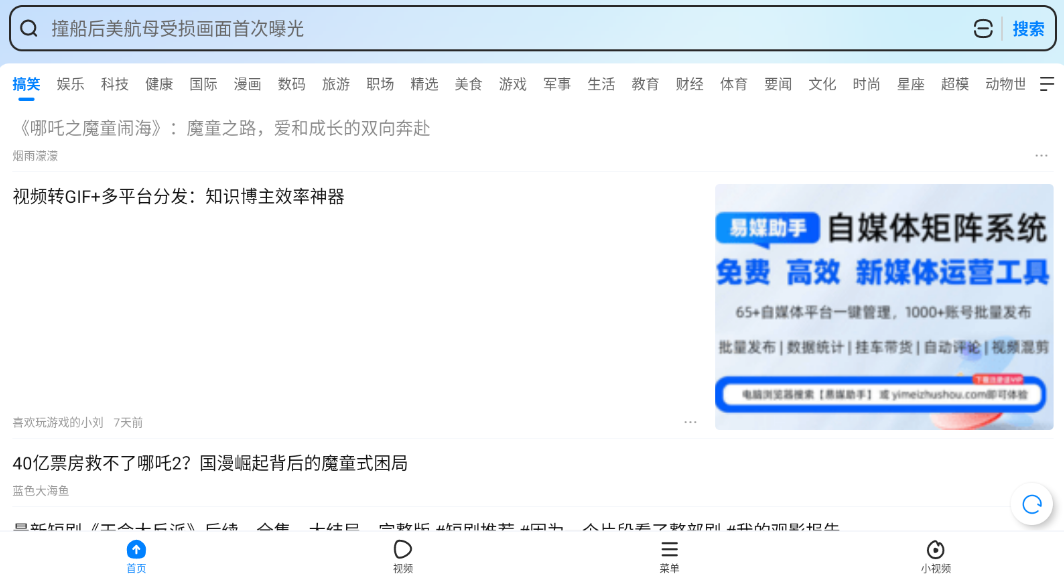Open the 健康 tab
This screenshot has width=1064, height=577.
159,84
